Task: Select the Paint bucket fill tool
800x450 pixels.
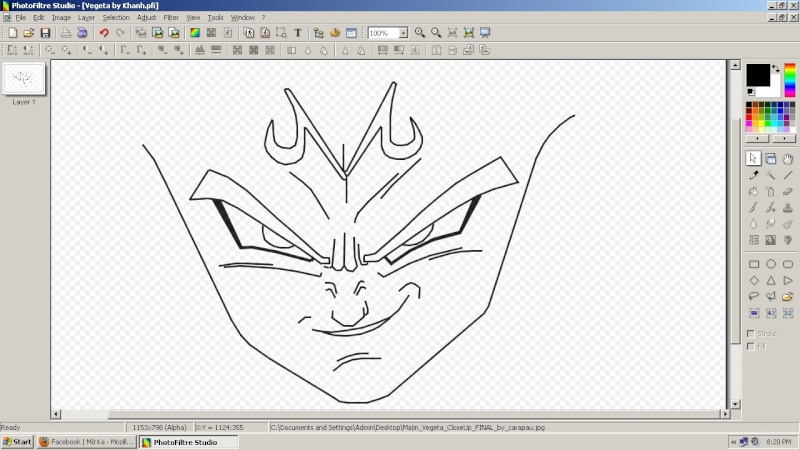Action: tap(754, 191)
